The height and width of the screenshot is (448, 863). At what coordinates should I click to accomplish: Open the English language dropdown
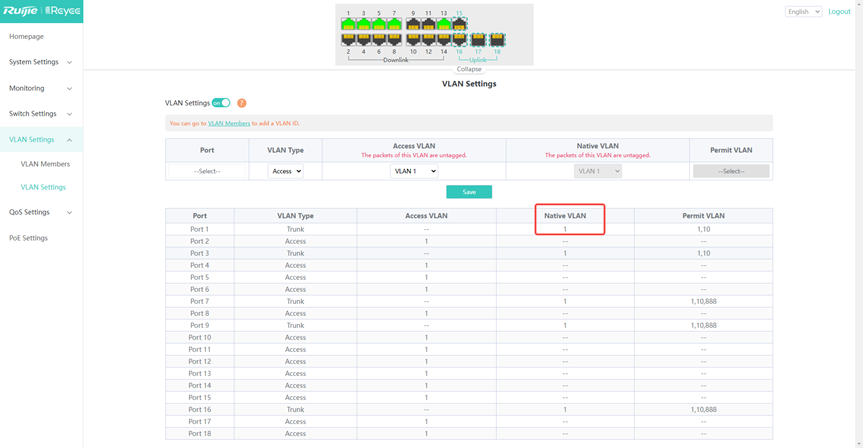[803, 12]
